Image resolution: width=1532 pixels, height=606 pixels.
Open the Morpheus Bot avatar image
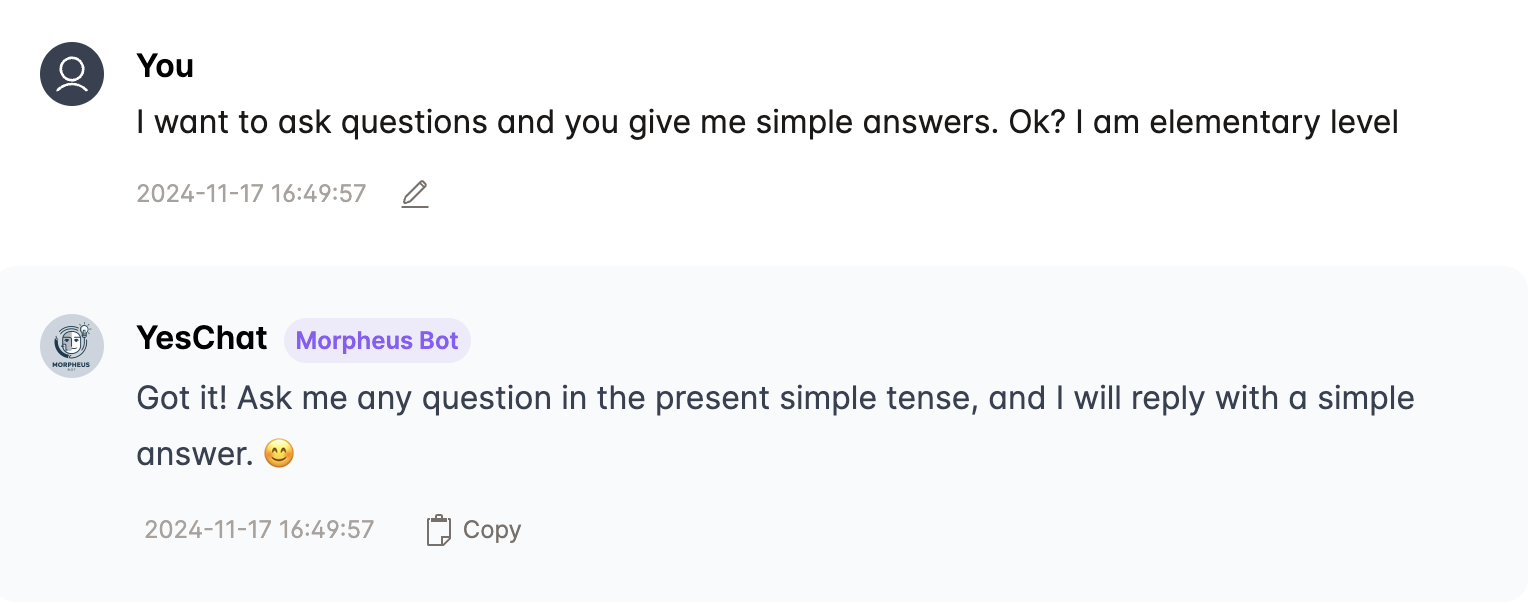[x=72, y=346]
